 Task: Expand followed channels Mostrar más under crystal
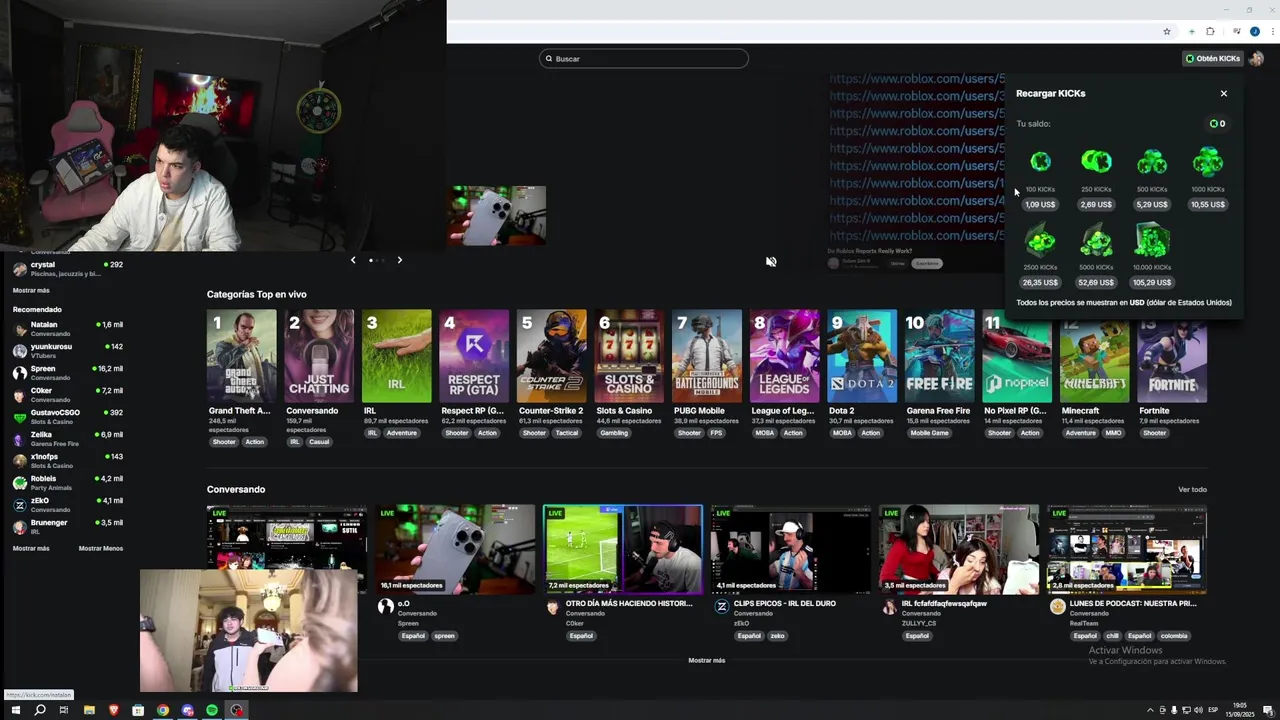[31, 290]
